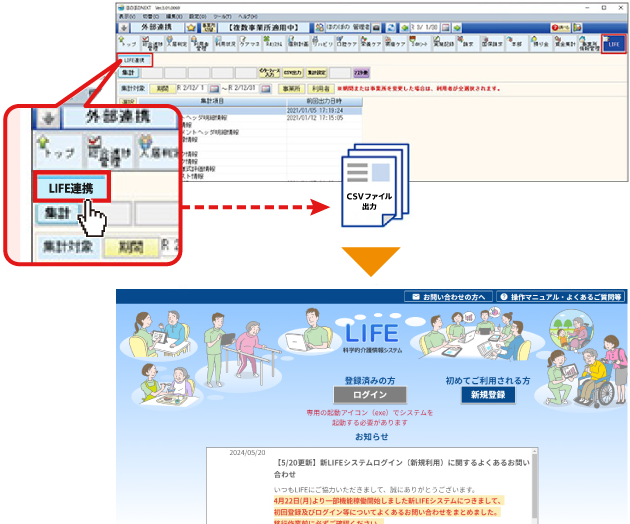Open the ケアマネ toolbar icon
The width and height of the screenshot is (630, 524).
point(250,43)
